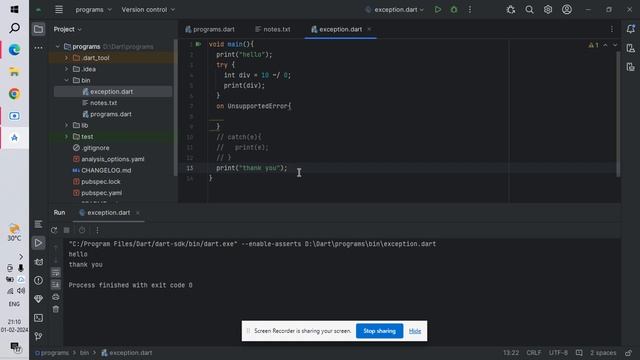The height and width of the screenshot is (360, 640).
Task: Open more tool windows ellipsis in left sidebar
Action: [38, 48]
